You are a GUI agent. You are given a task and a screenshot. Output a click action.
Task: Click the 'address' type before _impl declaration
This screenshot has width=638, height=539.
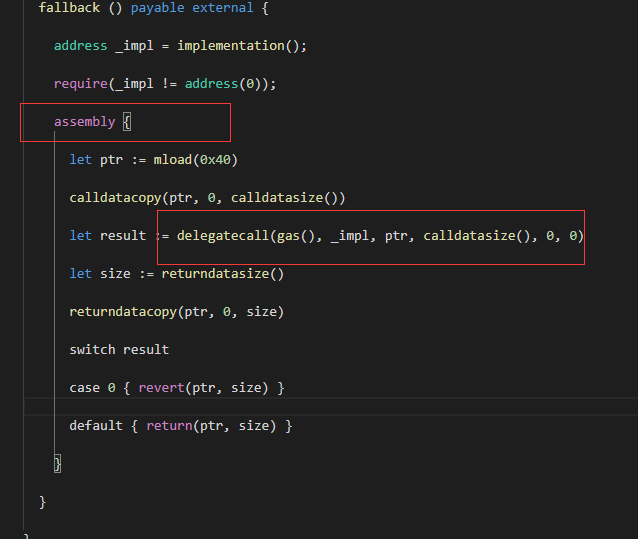[x=81, y=46]
